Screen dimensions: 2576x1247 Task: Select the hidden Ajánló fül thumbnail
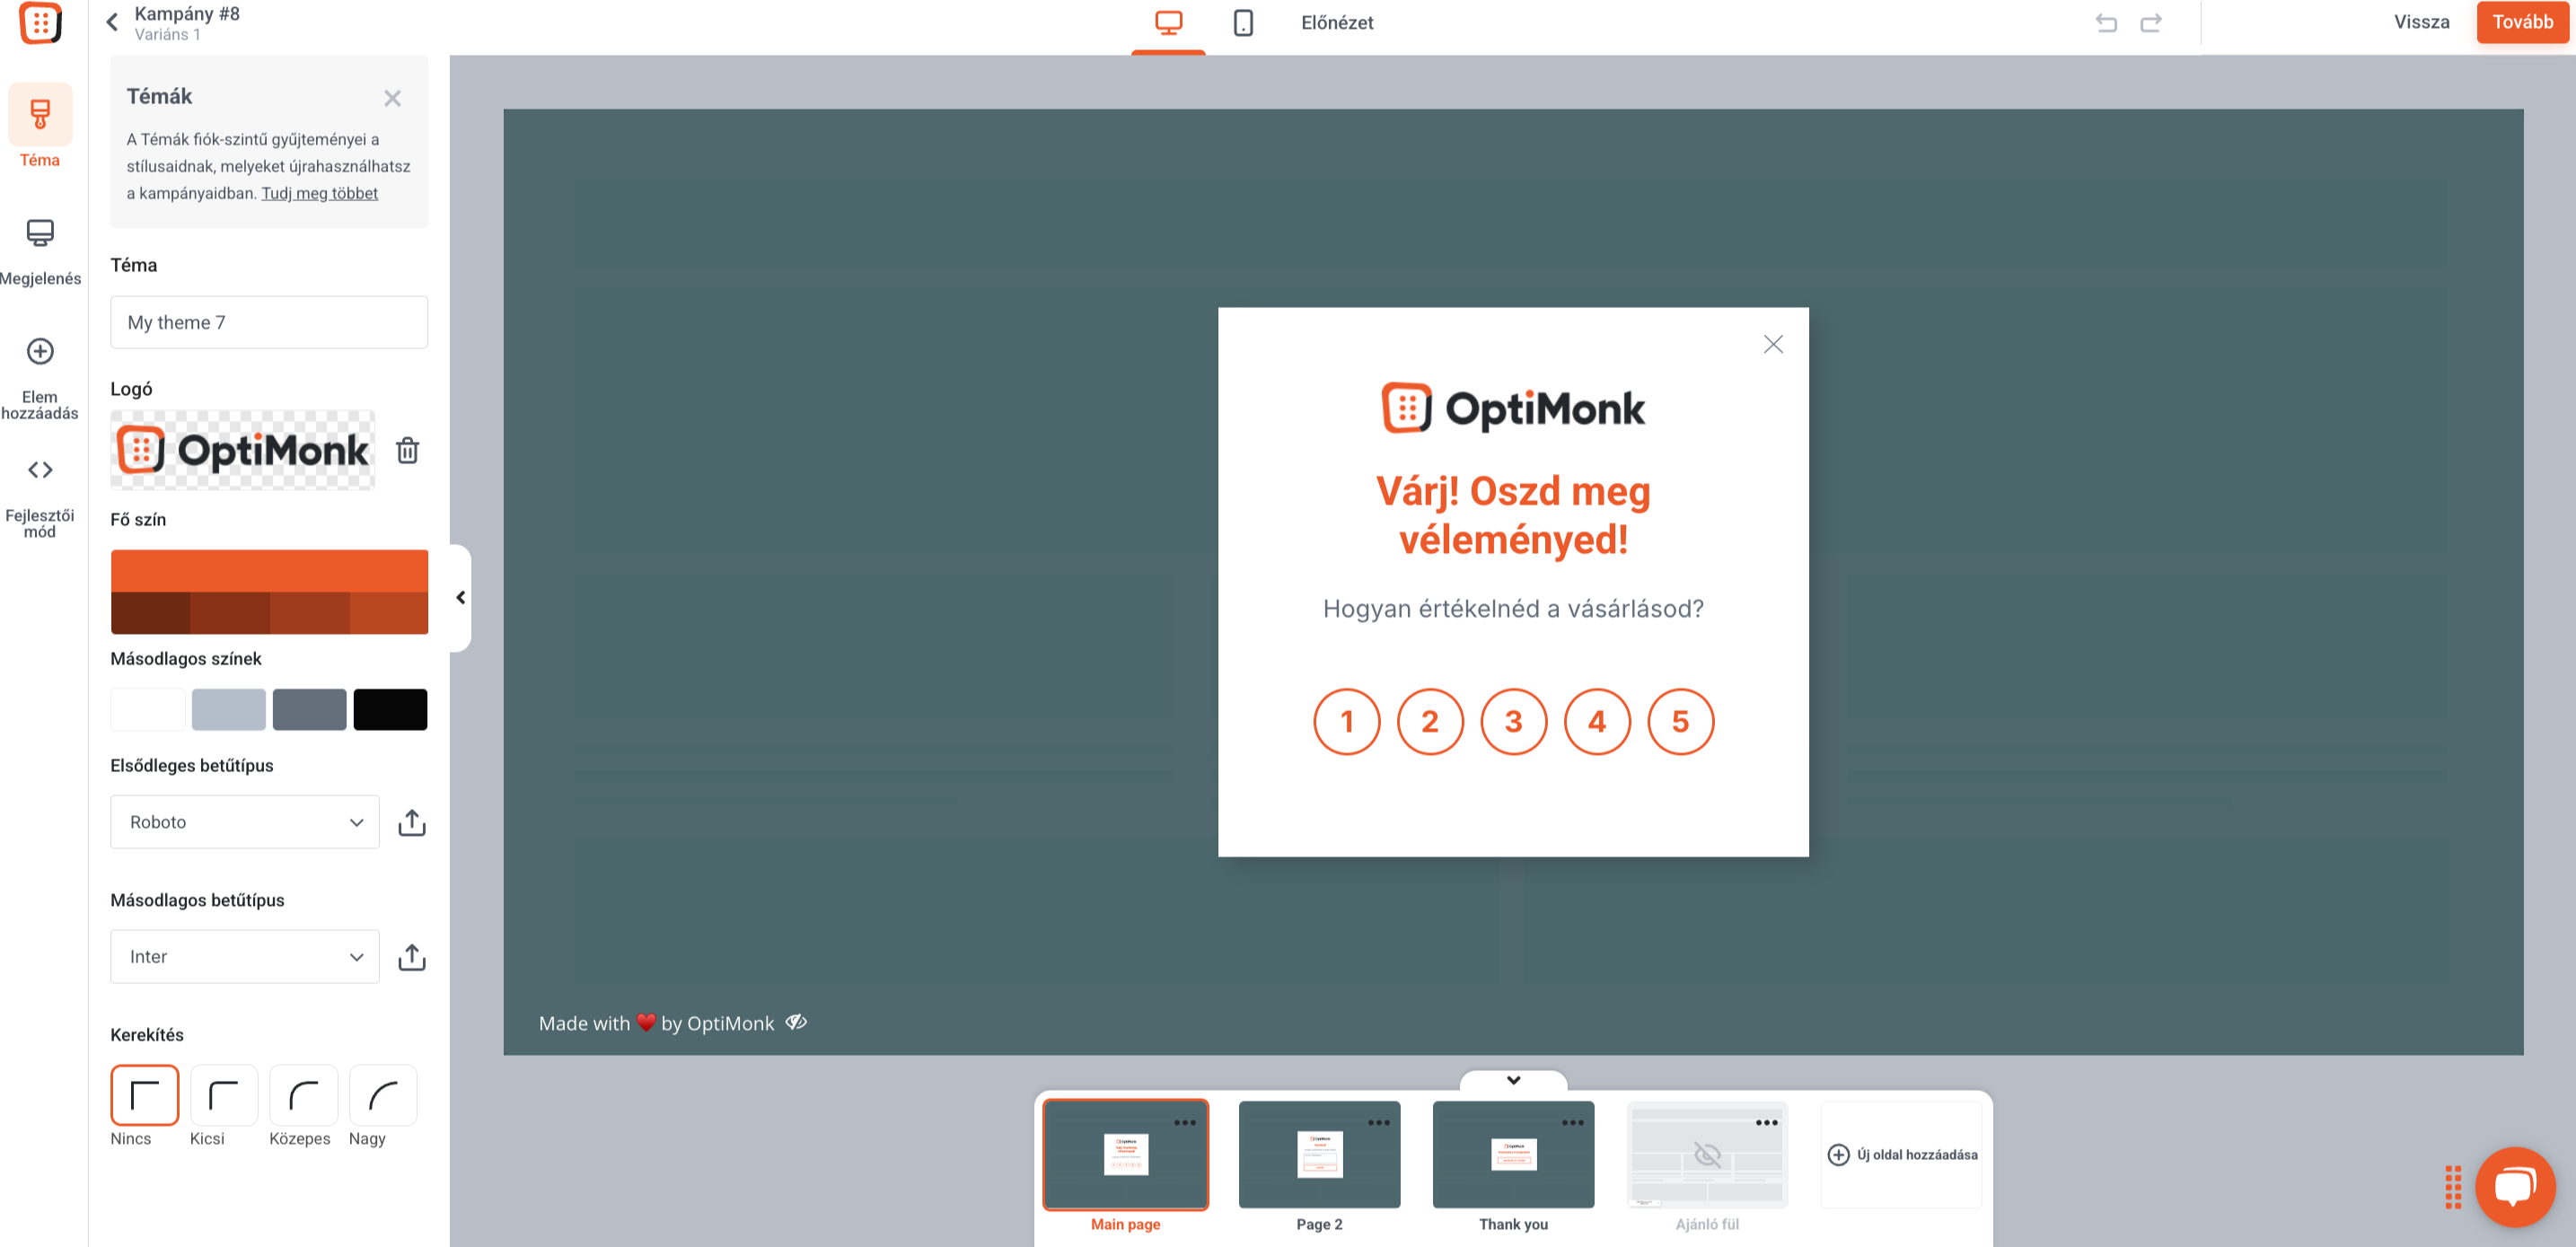(x=1707, y=1155)
